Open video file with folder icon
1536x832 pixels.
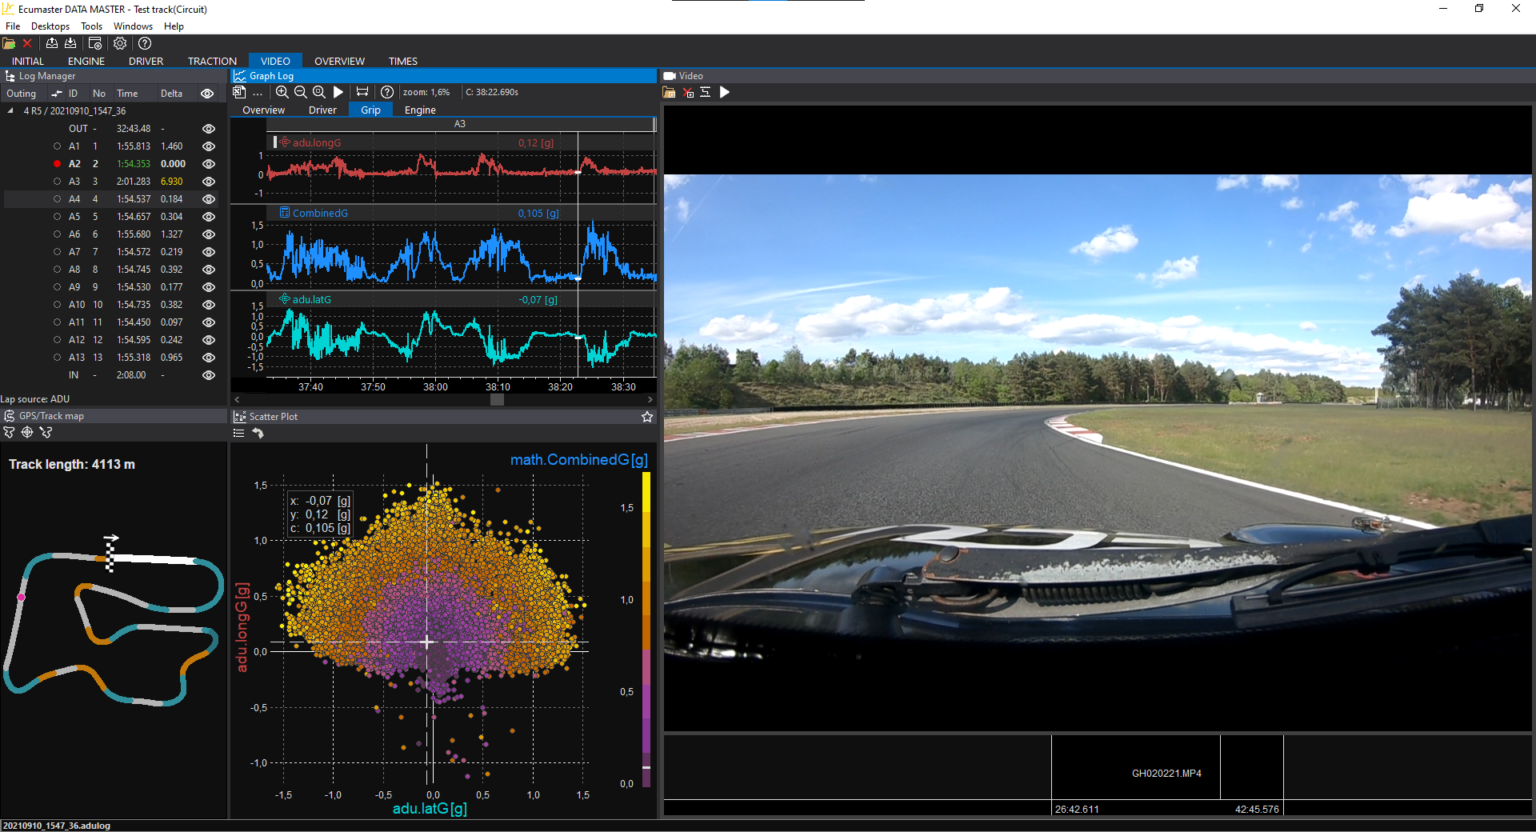(x=669, y=92)
